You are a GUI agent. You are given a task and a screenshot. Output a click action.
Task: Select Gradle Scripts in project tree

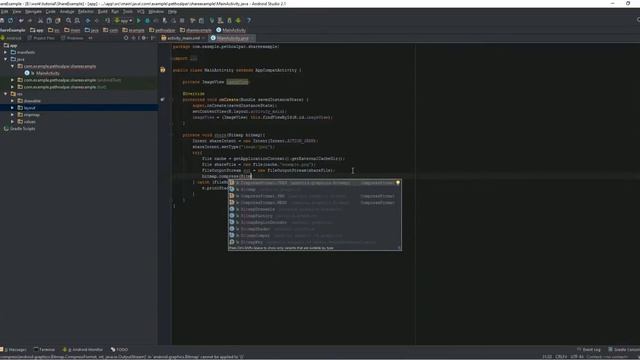click(22, 129)
